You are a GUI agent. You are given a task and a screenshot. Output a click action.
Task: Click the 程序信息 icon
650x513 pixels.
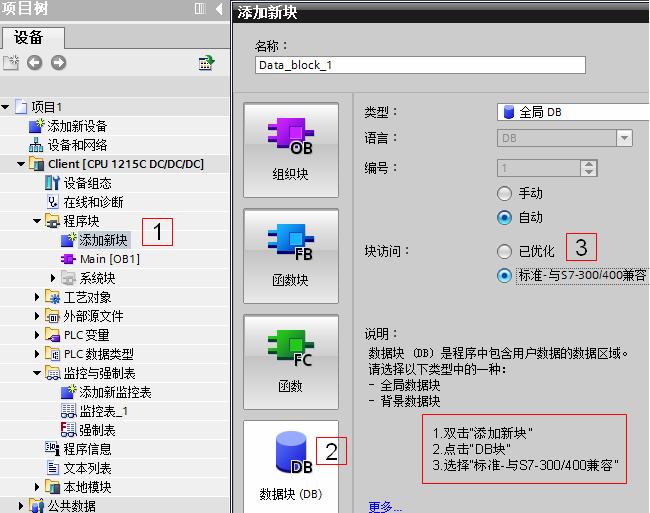52,449
